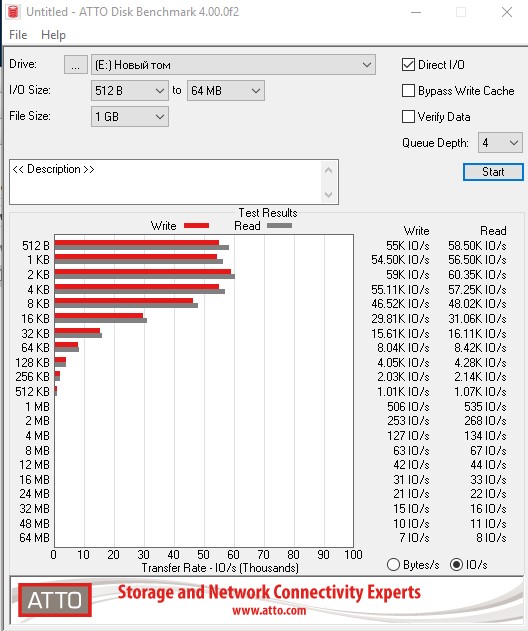
Task: Click the 16.11K IO/s read value
Action: pyautogui.click(x=477, y=334)
